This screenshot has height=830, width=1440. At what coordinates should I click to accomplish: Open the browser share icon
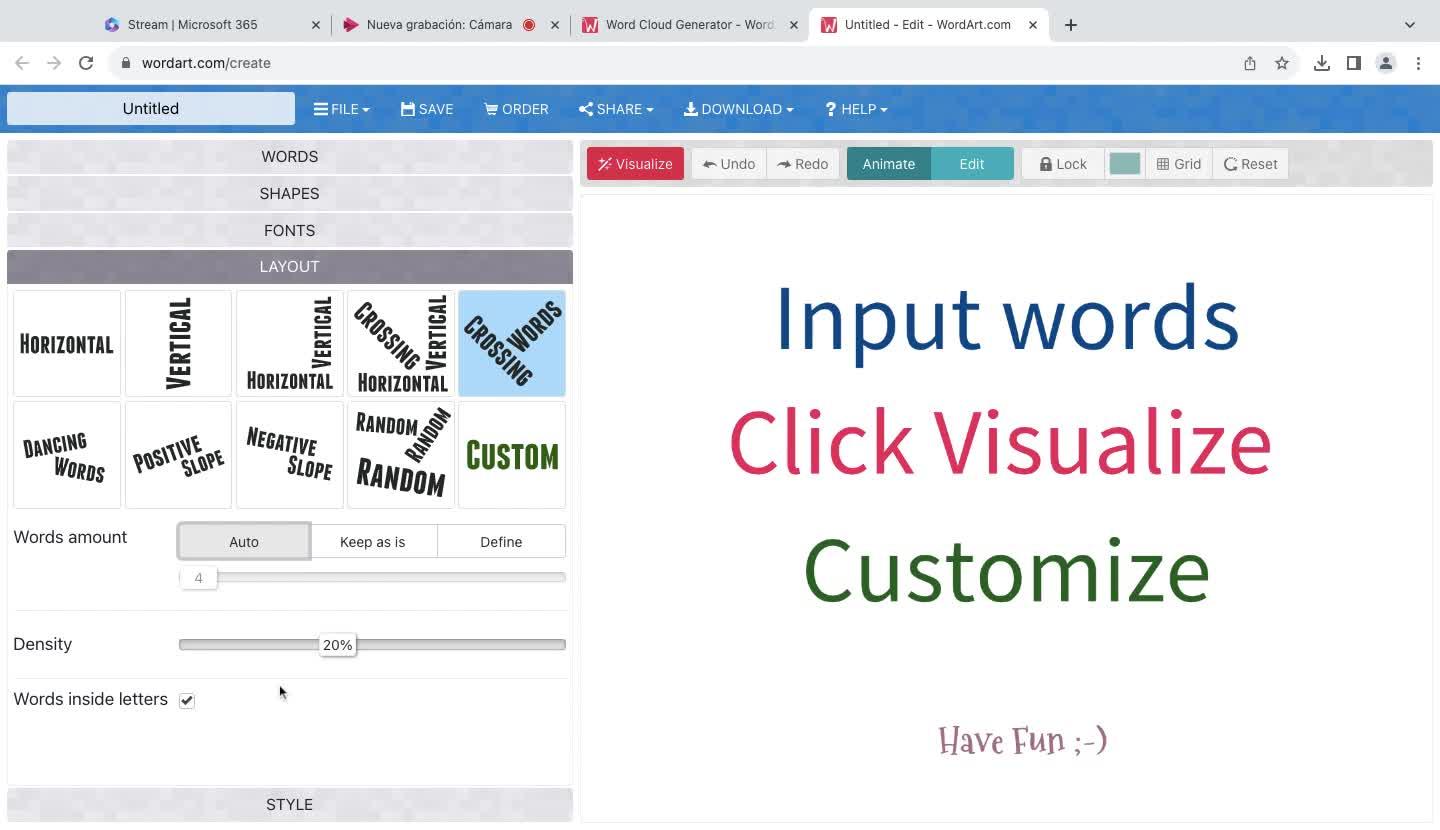pyautogui.click(x=1250, y=63)
